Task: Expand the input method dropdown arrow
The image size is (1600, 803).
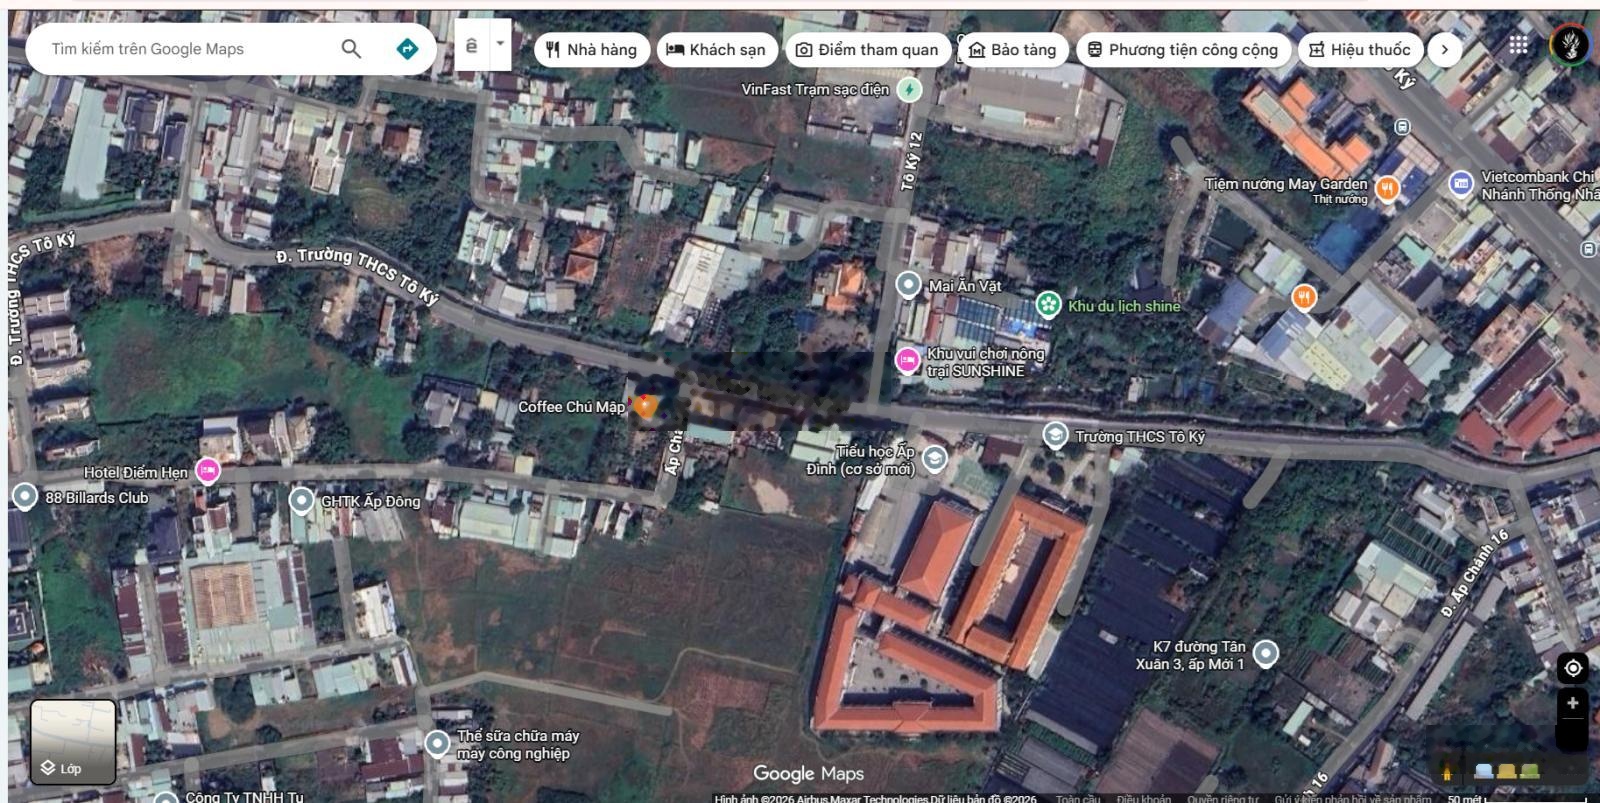Action: pyautogui.click(x=500, y=45)
